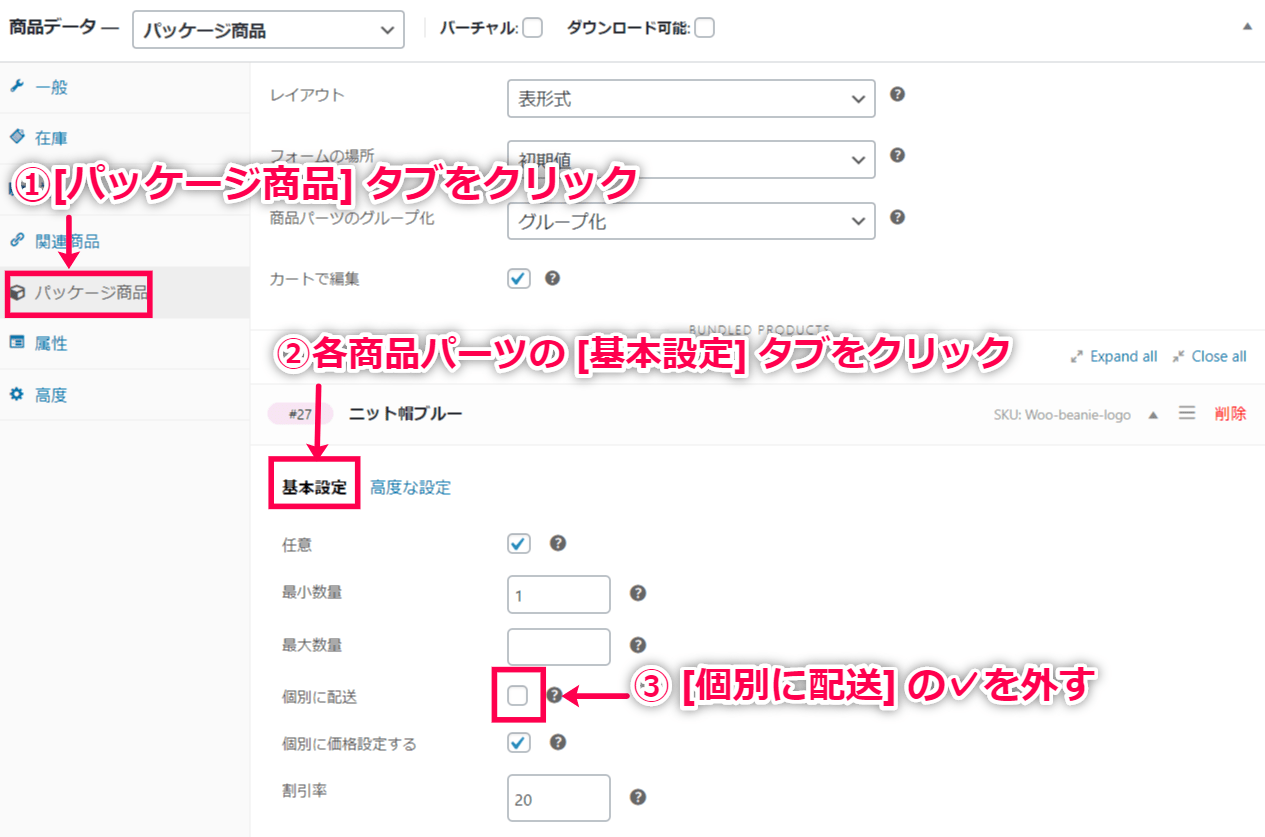Image resolution: width=1265 pixels, height=837 pixels.
Task: Click the hamburger drag handle for ニット帽ブルー
Action: click(1187, 413)
